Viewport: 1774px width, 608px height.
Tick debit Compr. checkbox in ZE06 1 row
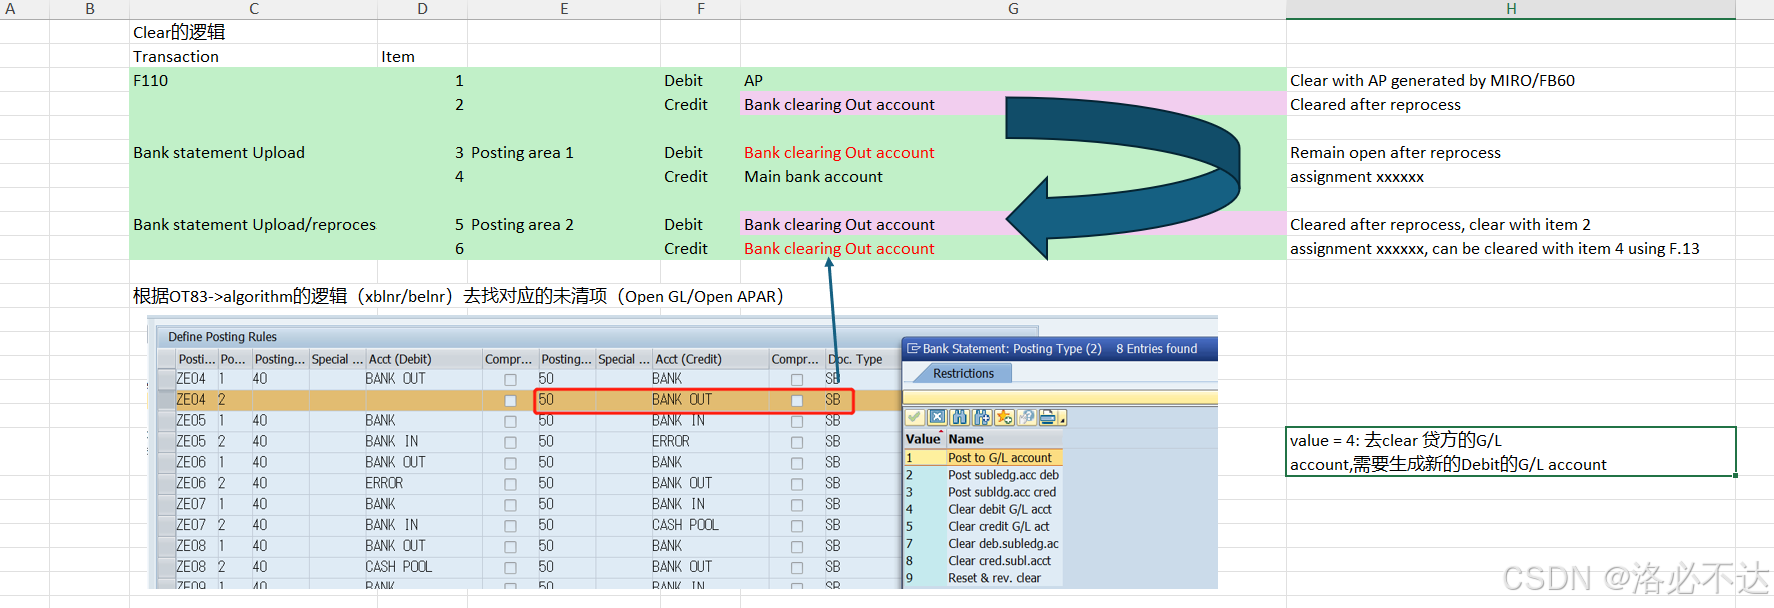coord(510,463)
